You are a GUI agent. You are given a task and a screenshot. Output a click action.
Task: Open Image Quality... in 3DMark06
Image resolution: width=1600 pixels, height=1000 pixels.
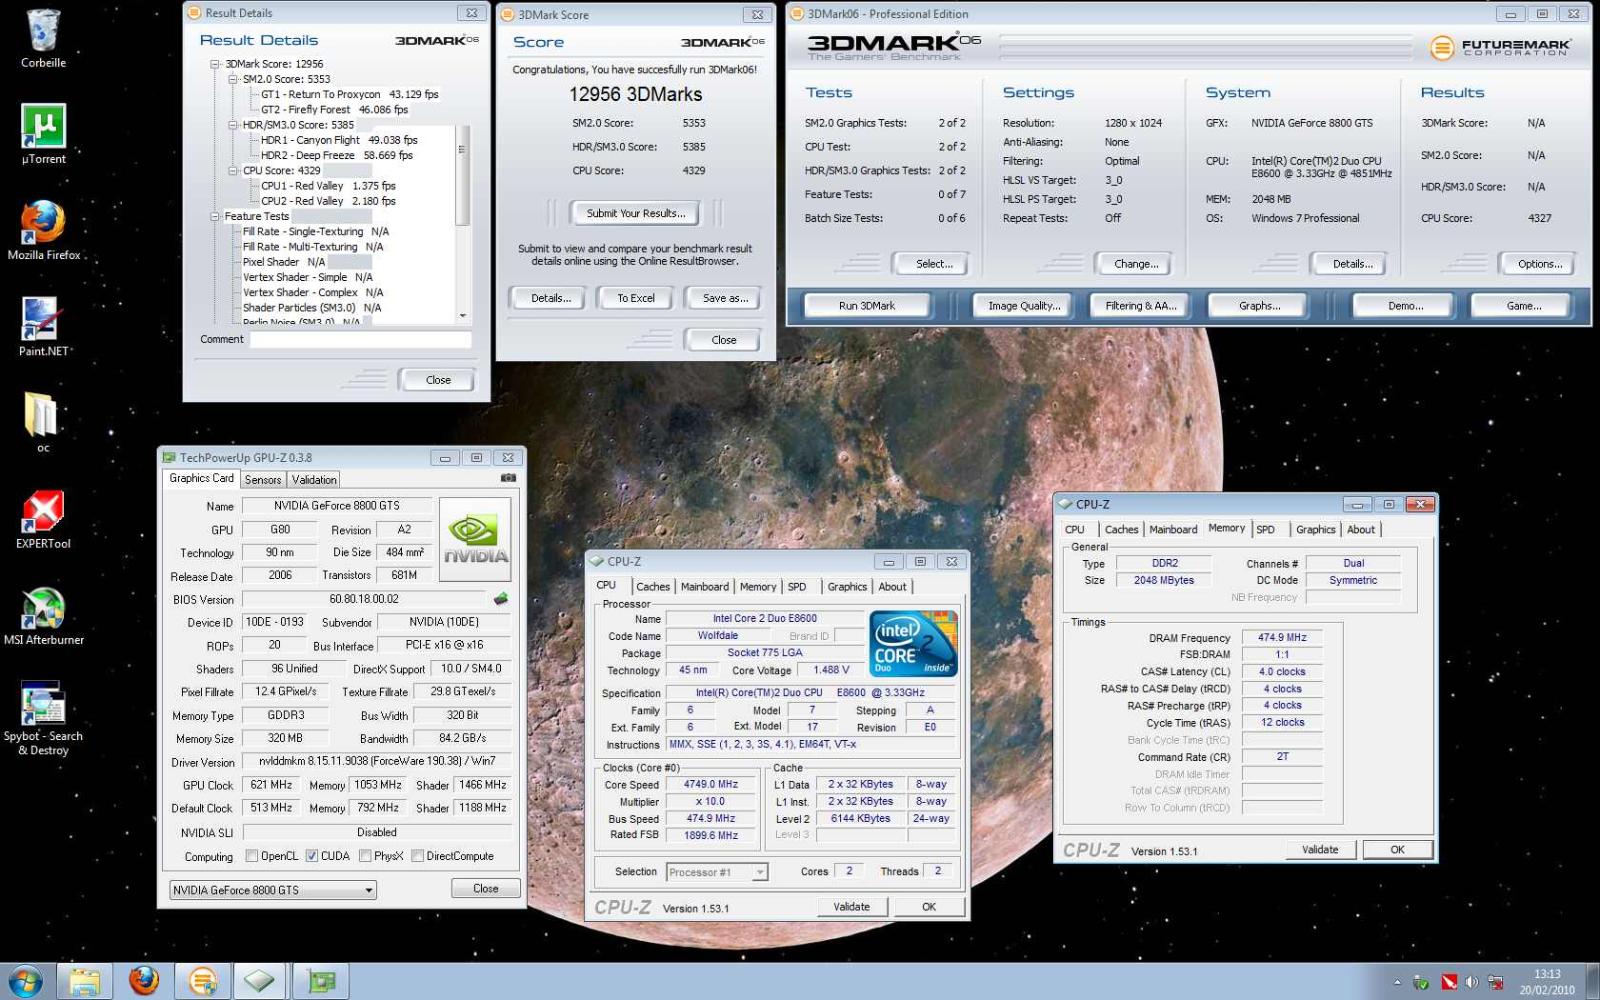point(1024,306)
